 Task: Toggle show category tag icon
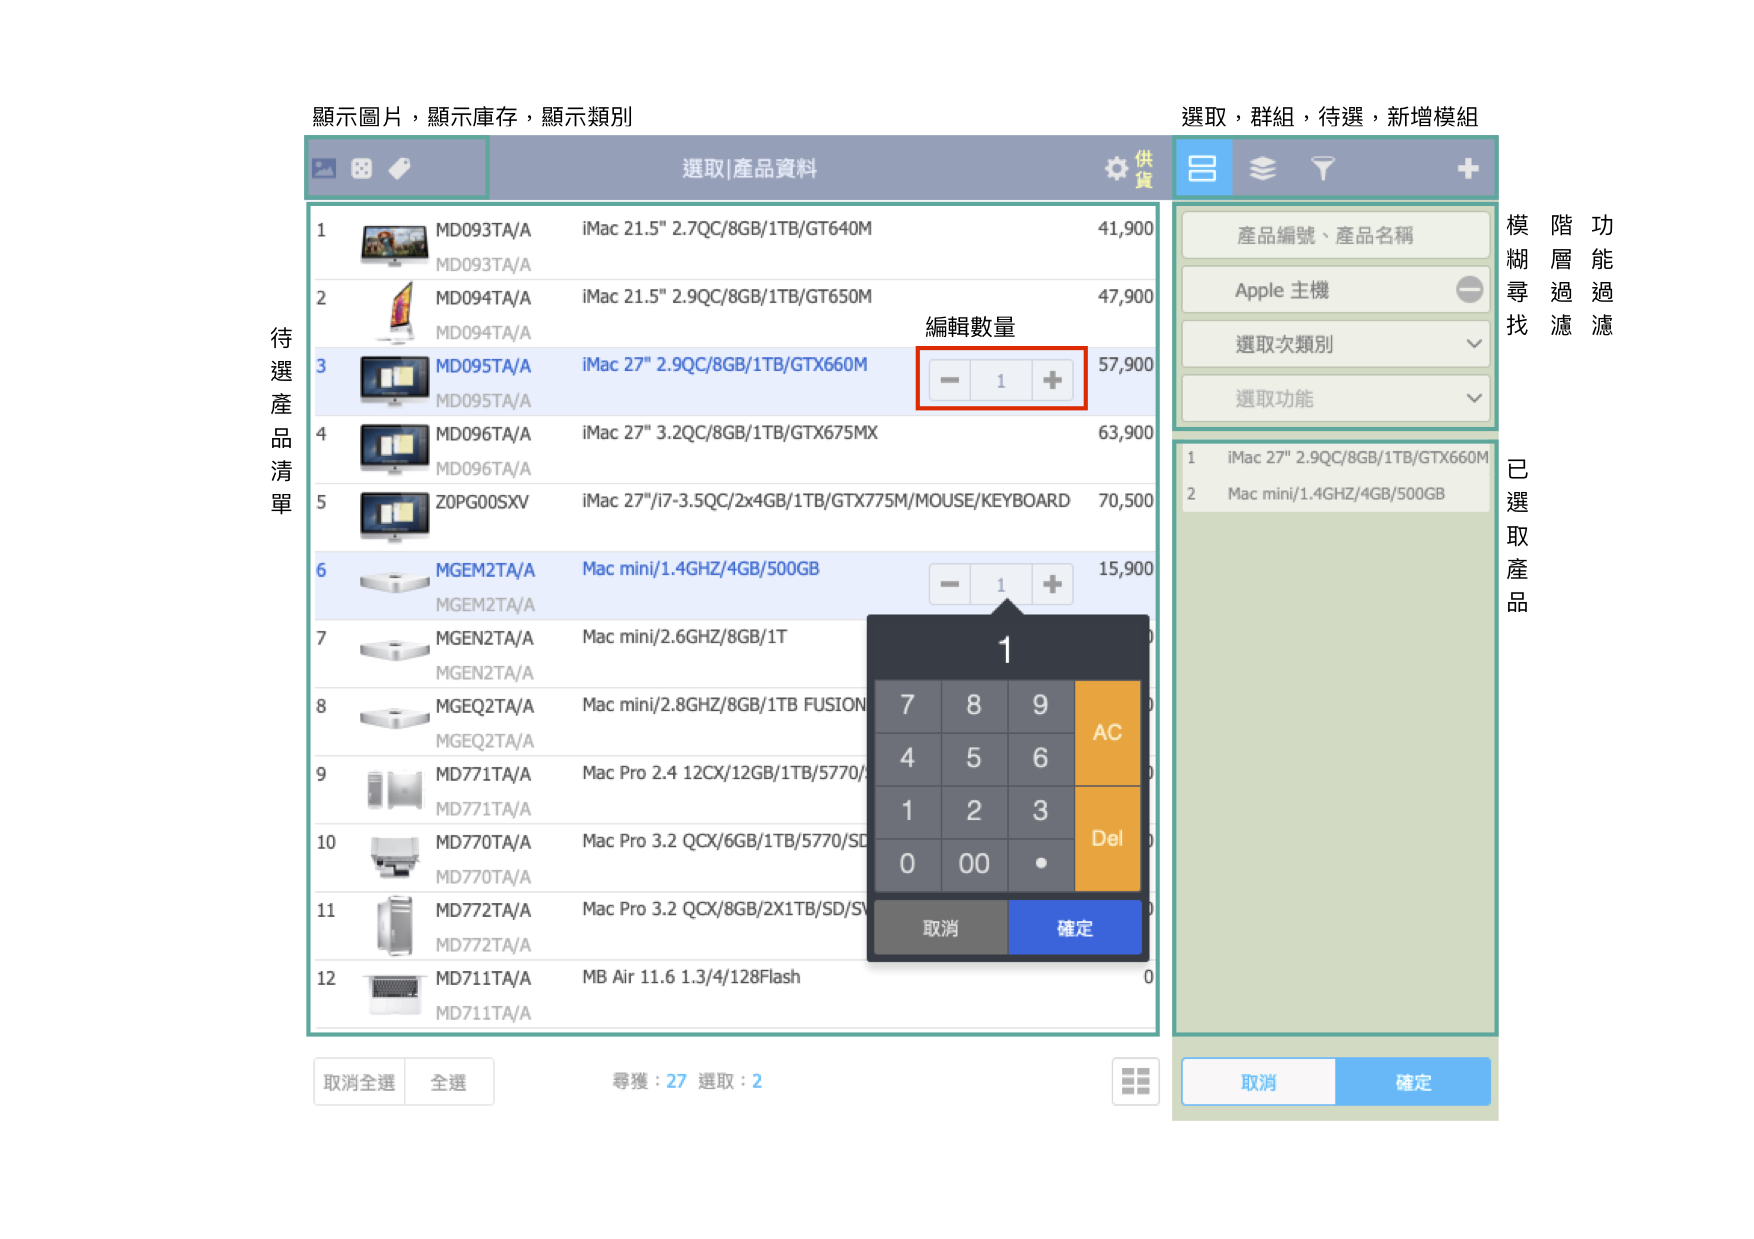400,168
